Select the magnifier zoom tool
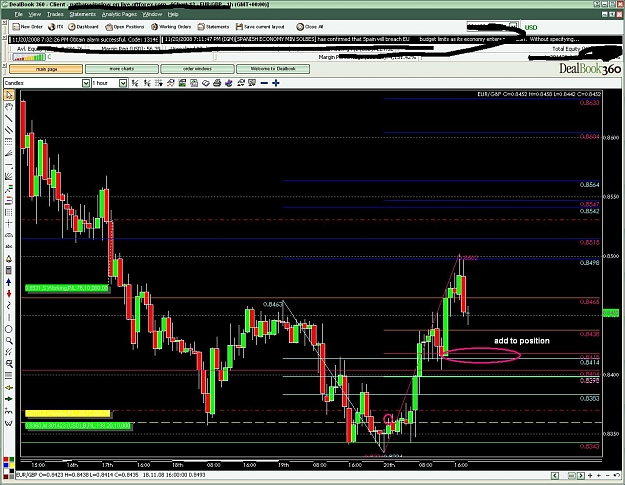The width and height of the screenshot is (625, 485). 9,341
